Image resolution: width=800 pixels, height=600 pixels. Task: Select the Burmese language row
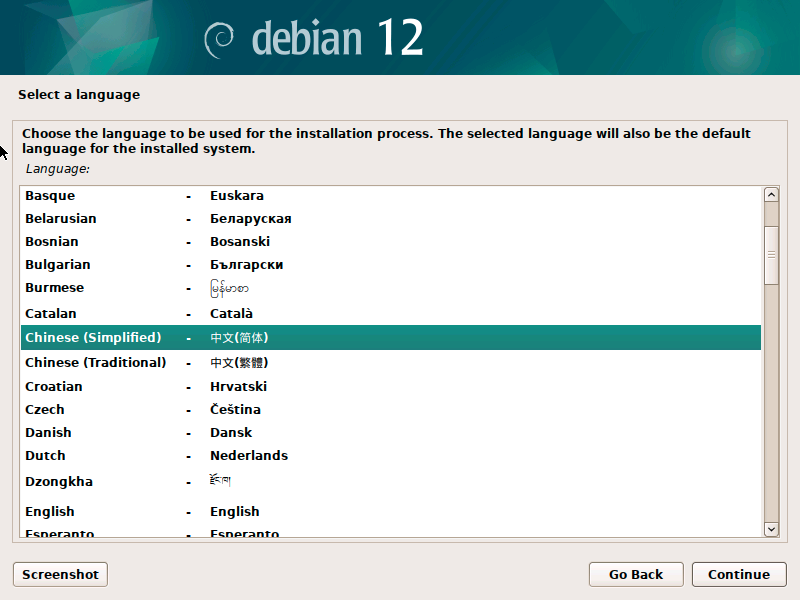click(x=391, y=288)
